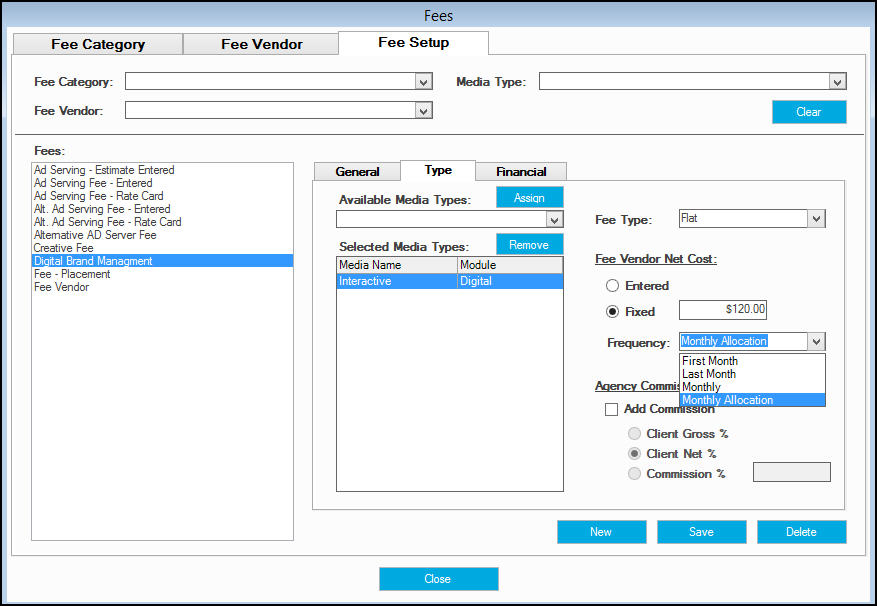Click the Module column header

click(x=510, y=265)
